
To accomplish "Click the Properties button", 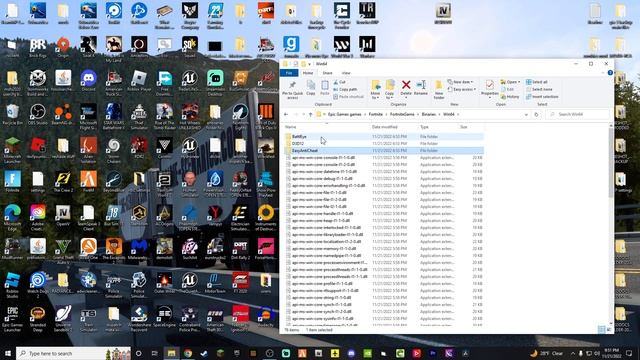I will click(489, 88).
